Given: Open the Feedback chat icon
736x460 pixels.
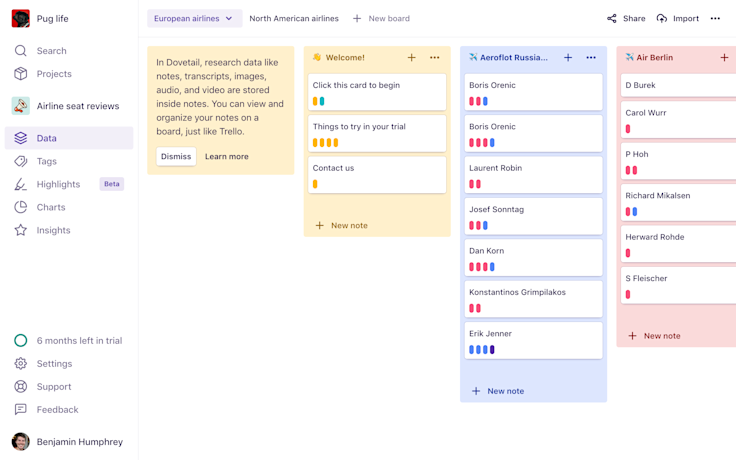Looking at the screenshot, I should point(21,409).
